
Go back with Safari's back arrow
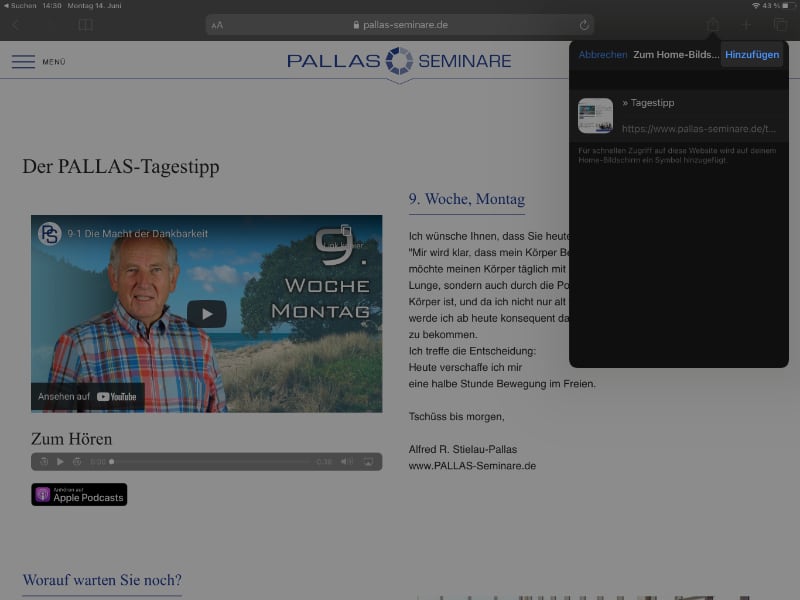click(x=15, y=24)
